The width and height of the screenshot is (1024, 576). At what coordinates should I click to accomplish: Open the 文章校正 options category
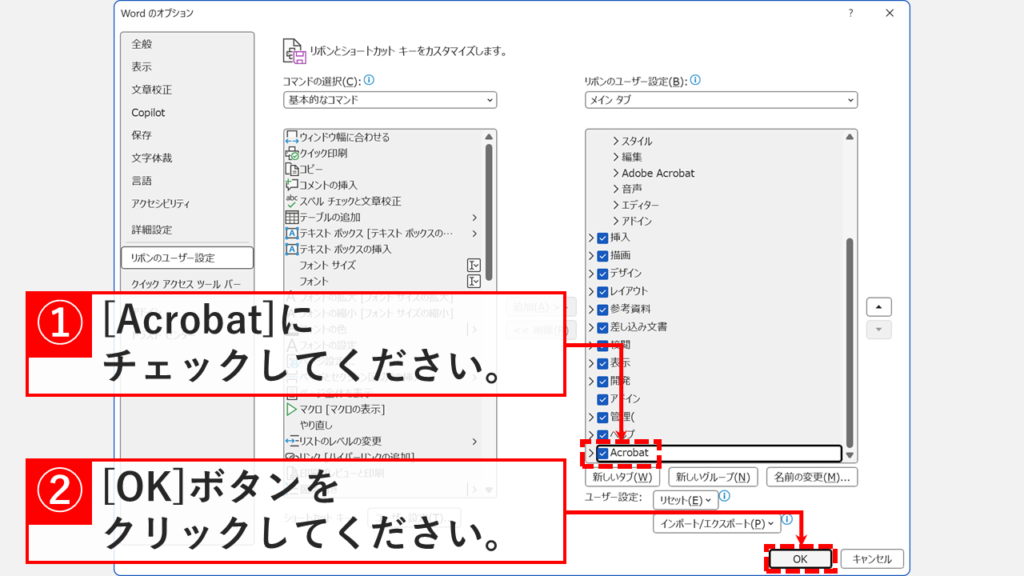[x=152, y=89]
